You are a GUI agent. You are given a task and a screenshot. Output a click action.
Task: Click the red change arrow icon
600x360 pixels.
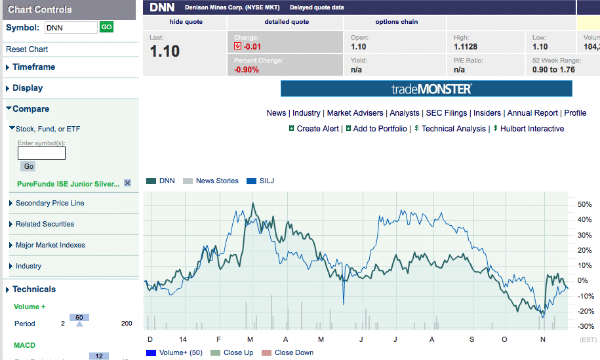pyautogui.click(x=238, y=46)
